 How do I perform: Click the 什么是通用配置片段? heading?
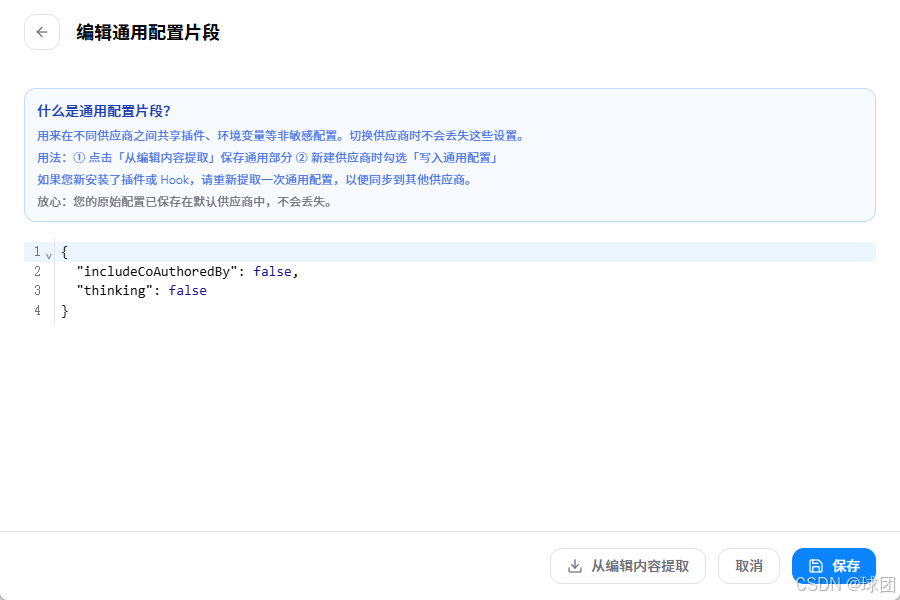click(x=104, y=111)
